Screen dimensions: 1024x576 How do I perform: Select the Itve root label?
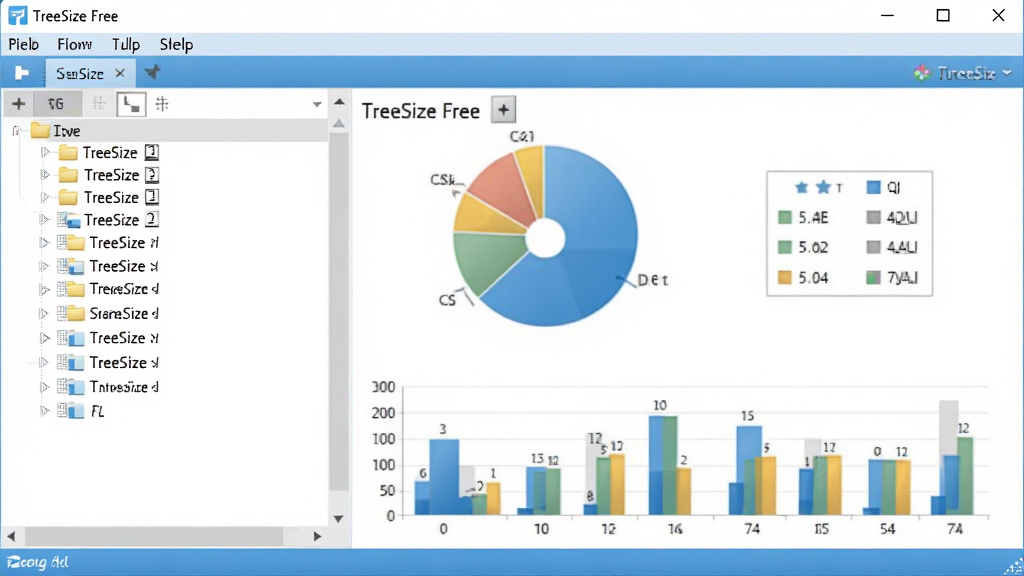[67, 131]
